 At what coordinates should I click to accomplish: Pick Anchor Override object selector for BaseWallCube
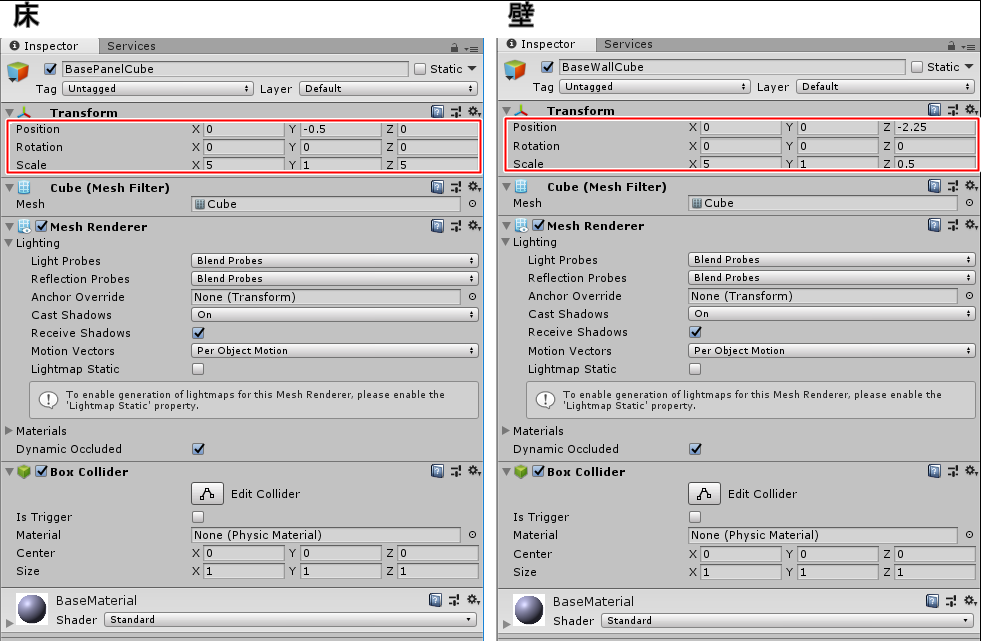969,295
